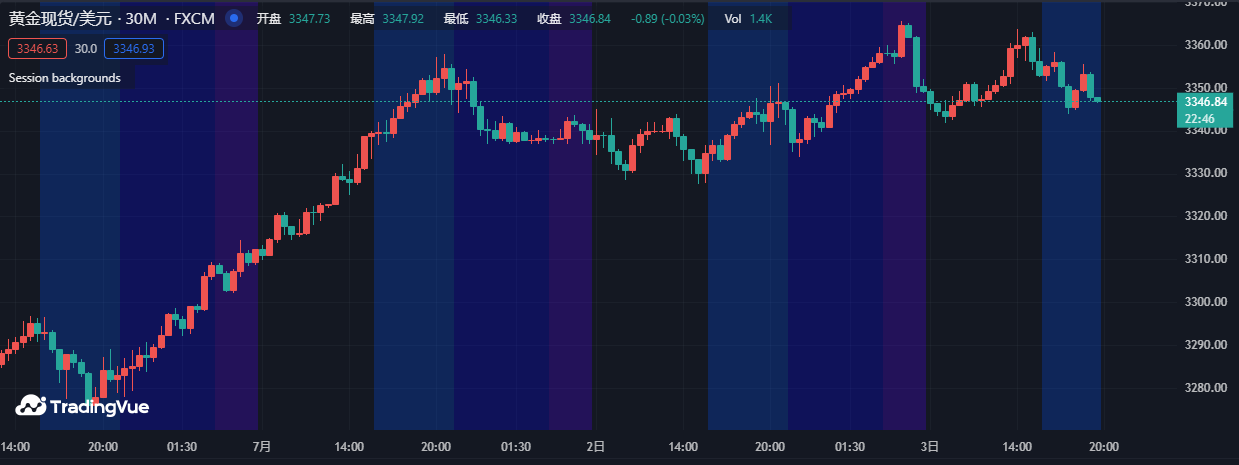Click the 7月 date marker on time axis
The width and height of the screenshot is (1239, 465).
pyautogui.click(x=263, y=447)
